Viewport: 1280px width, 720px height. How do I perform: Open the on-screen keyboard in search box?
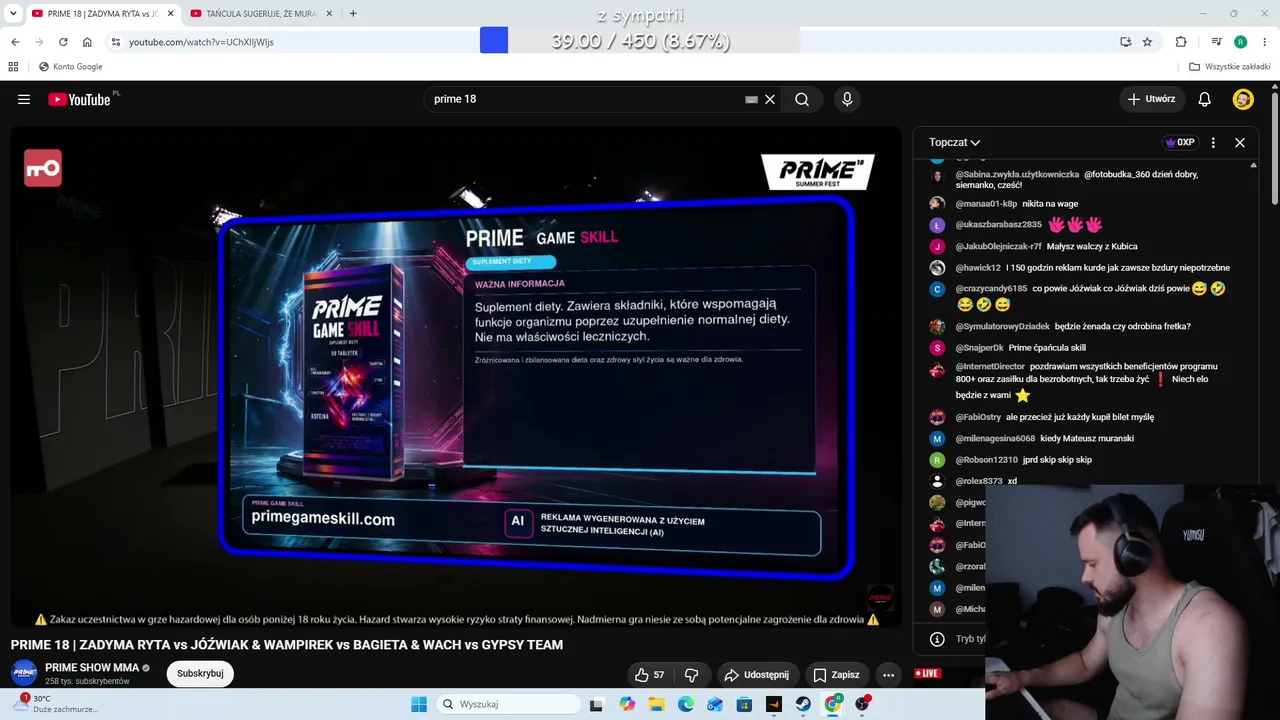click(x=751, y=99)
